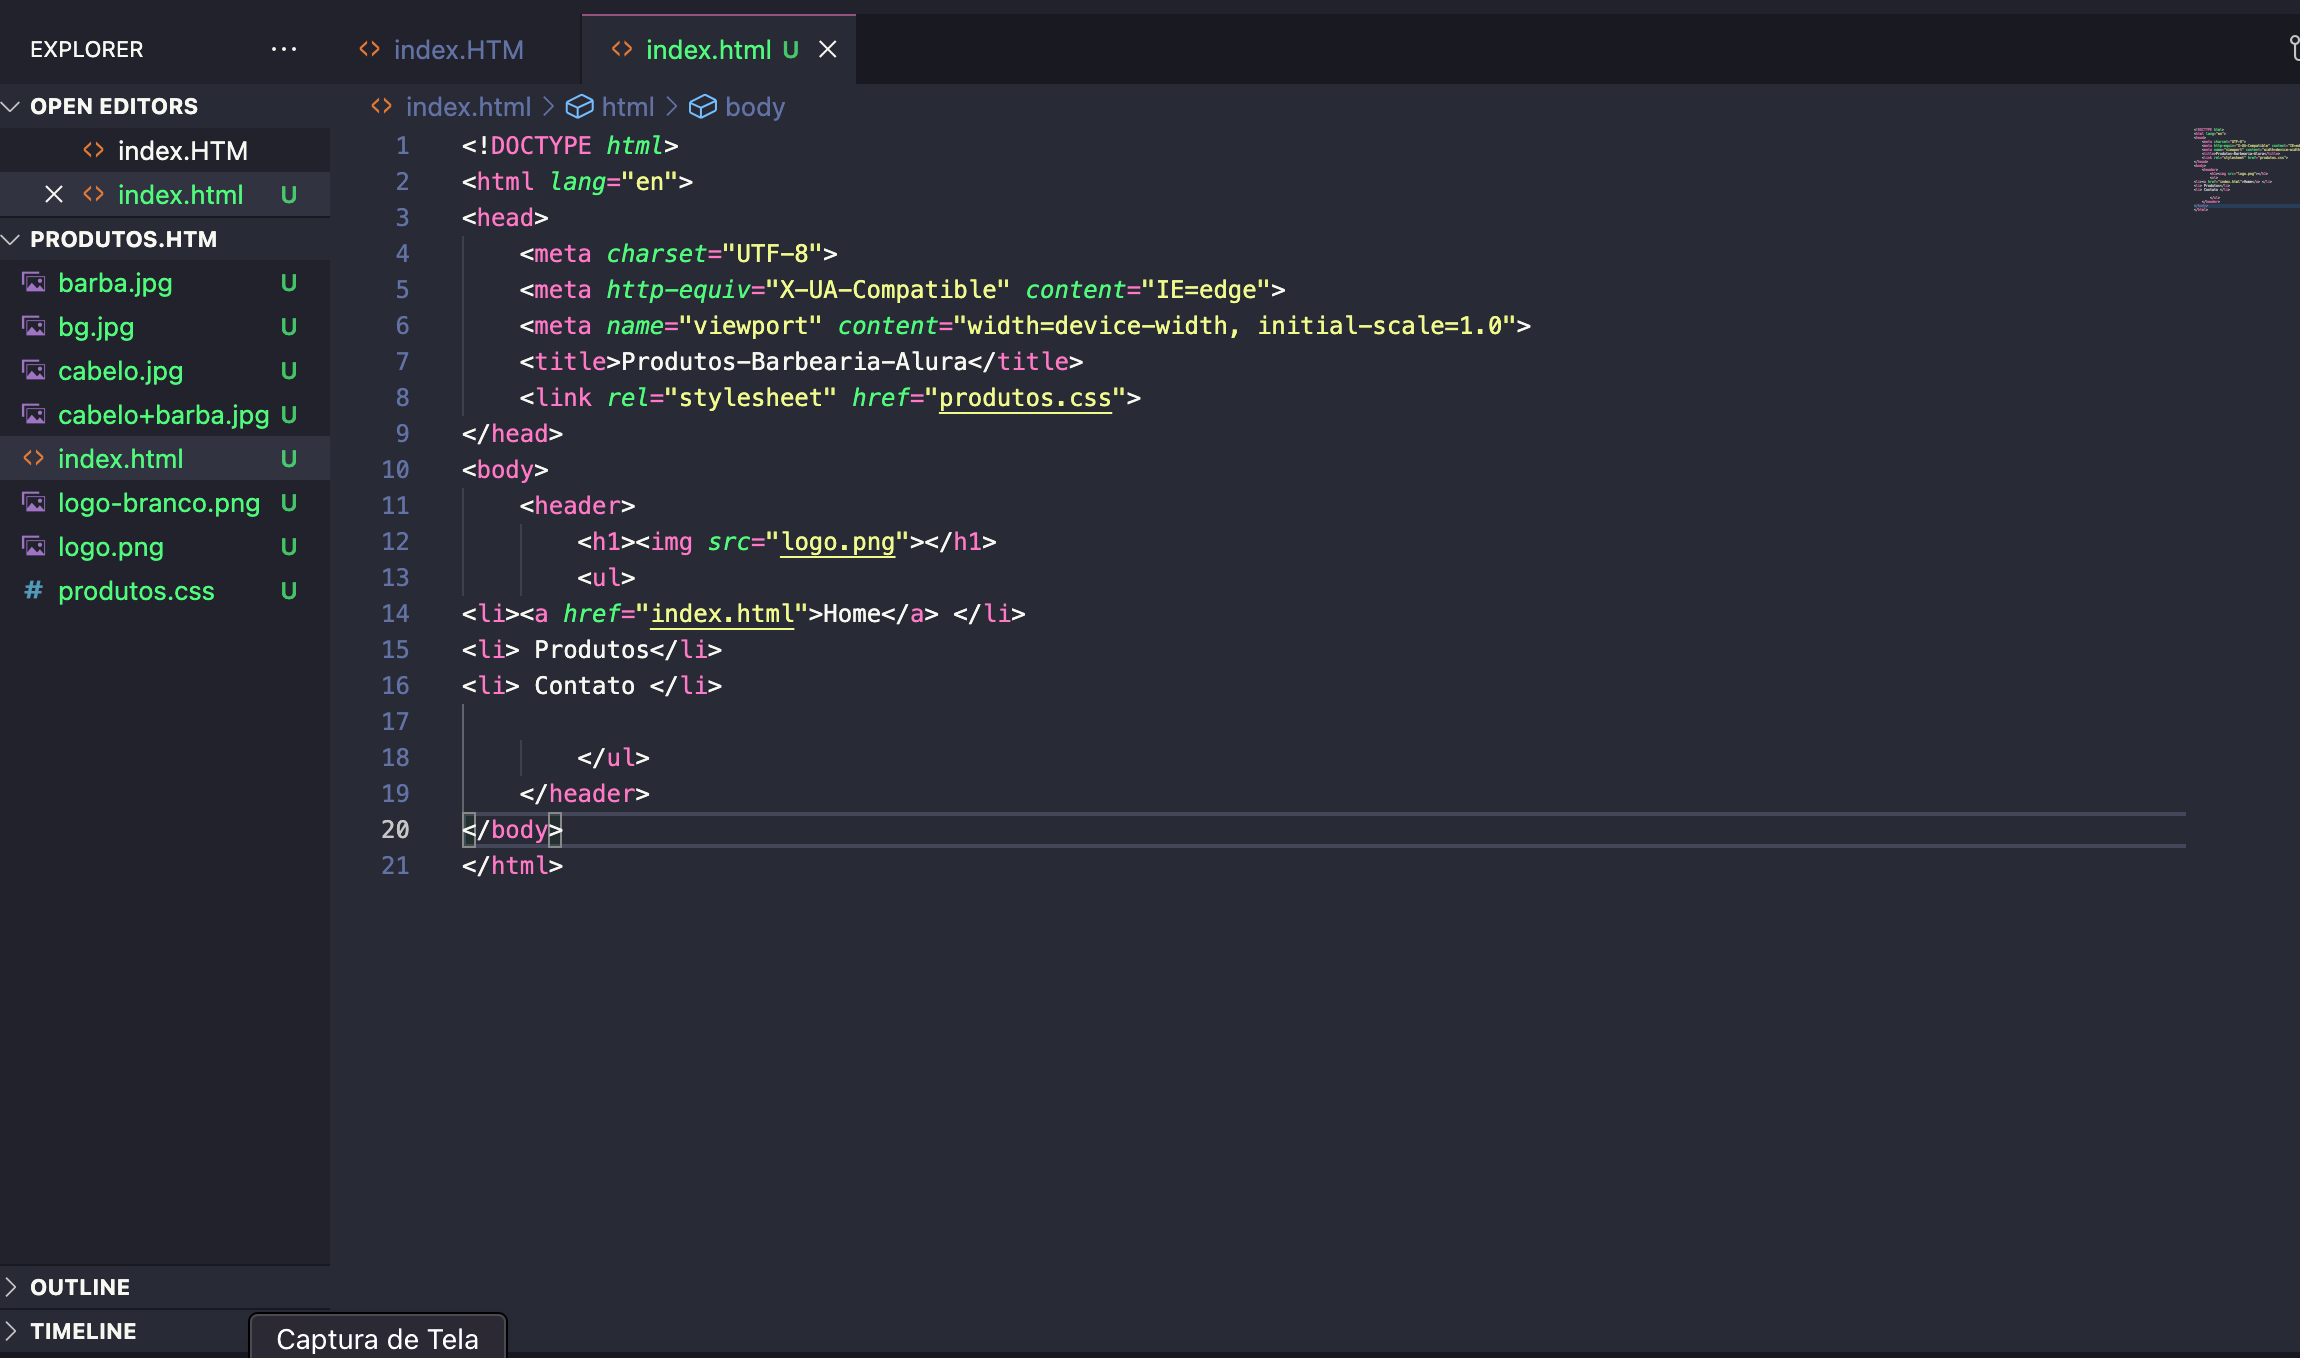Click image file icon beside logo-branco.png
2300x1358 pixels.
34,503
